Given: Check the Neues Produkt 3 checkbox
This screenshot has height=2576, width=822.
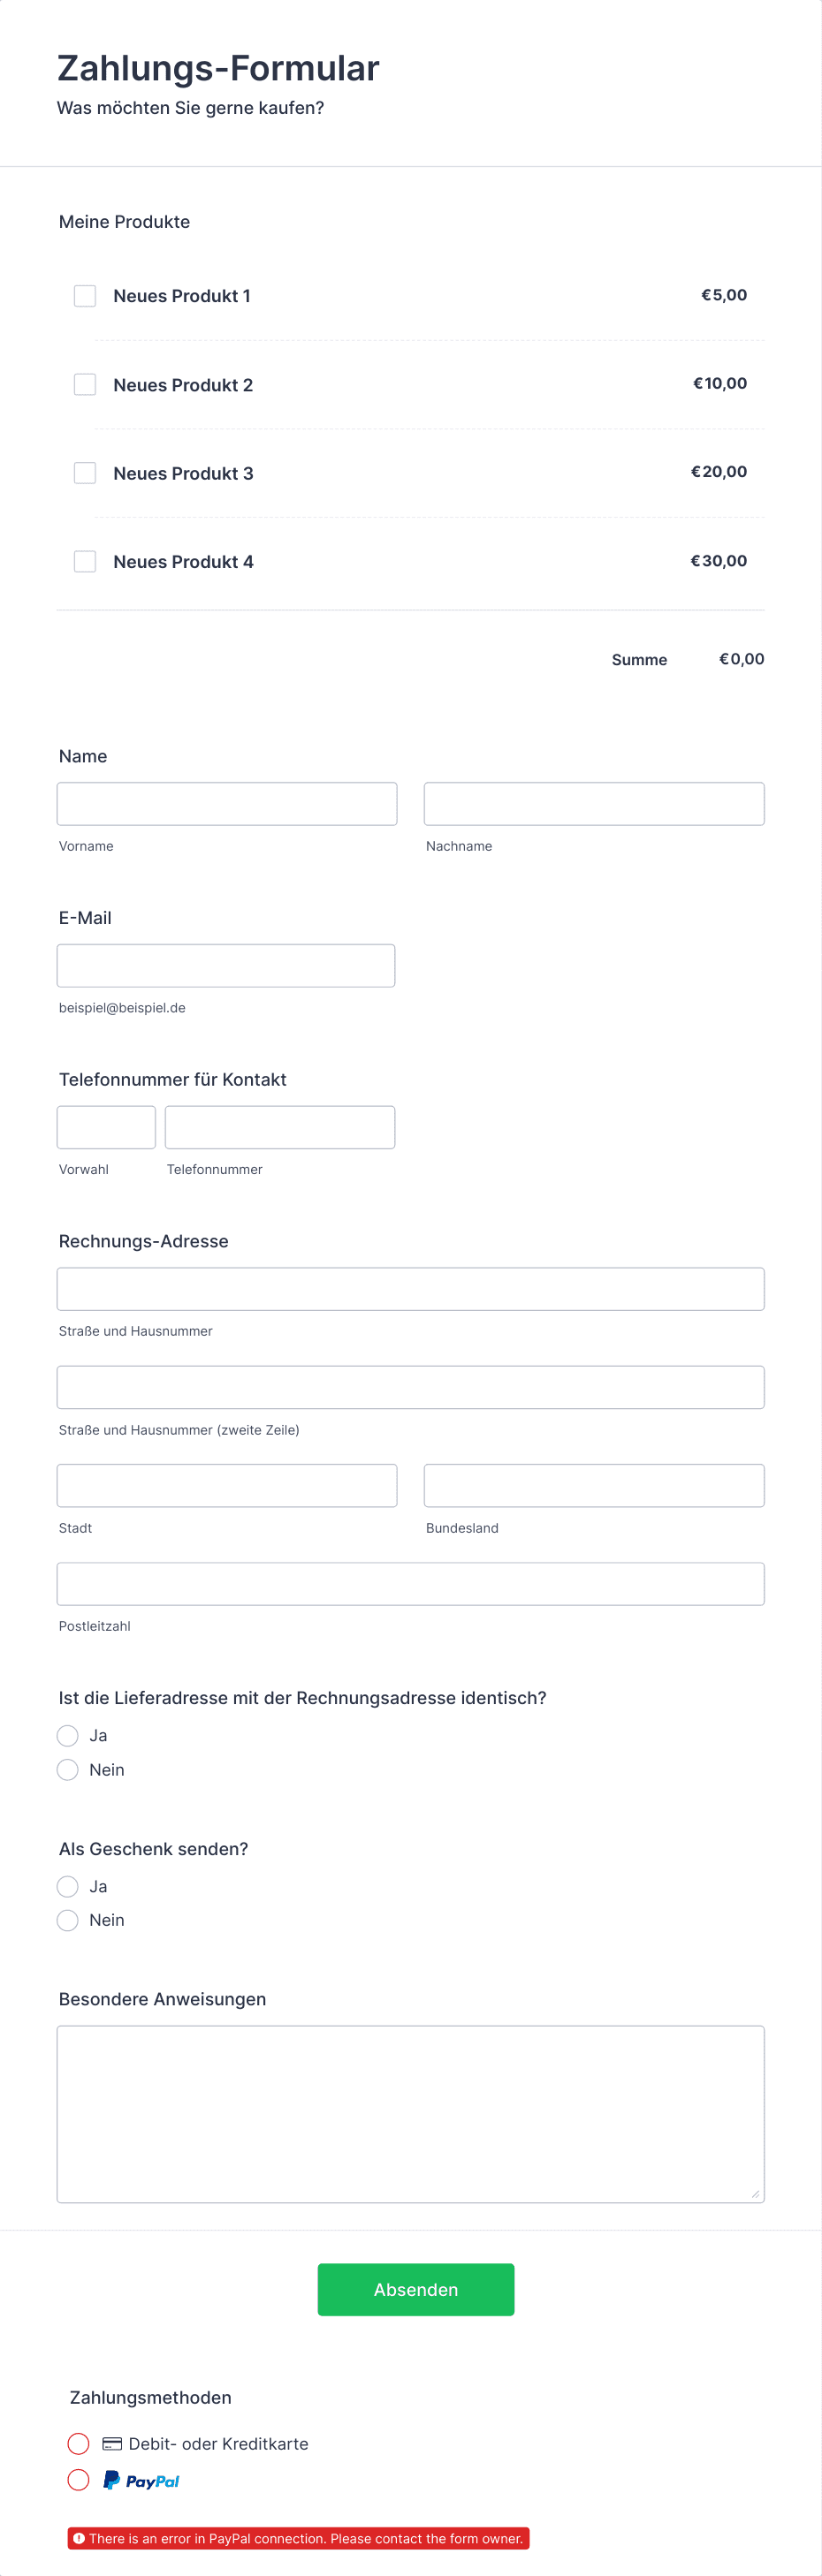Looking at the screenshot, I should point(85,473).
